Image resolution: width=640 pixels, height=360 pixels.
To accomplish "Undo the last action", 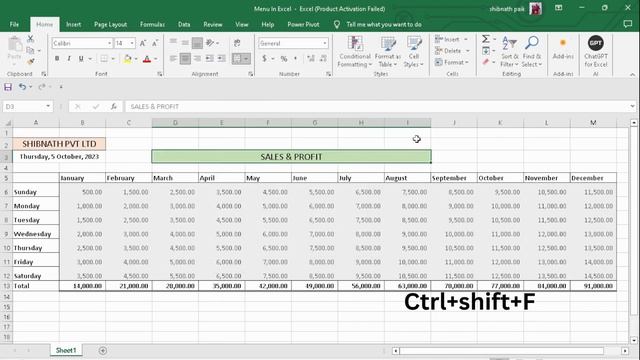I will click(x=22, y=87).
